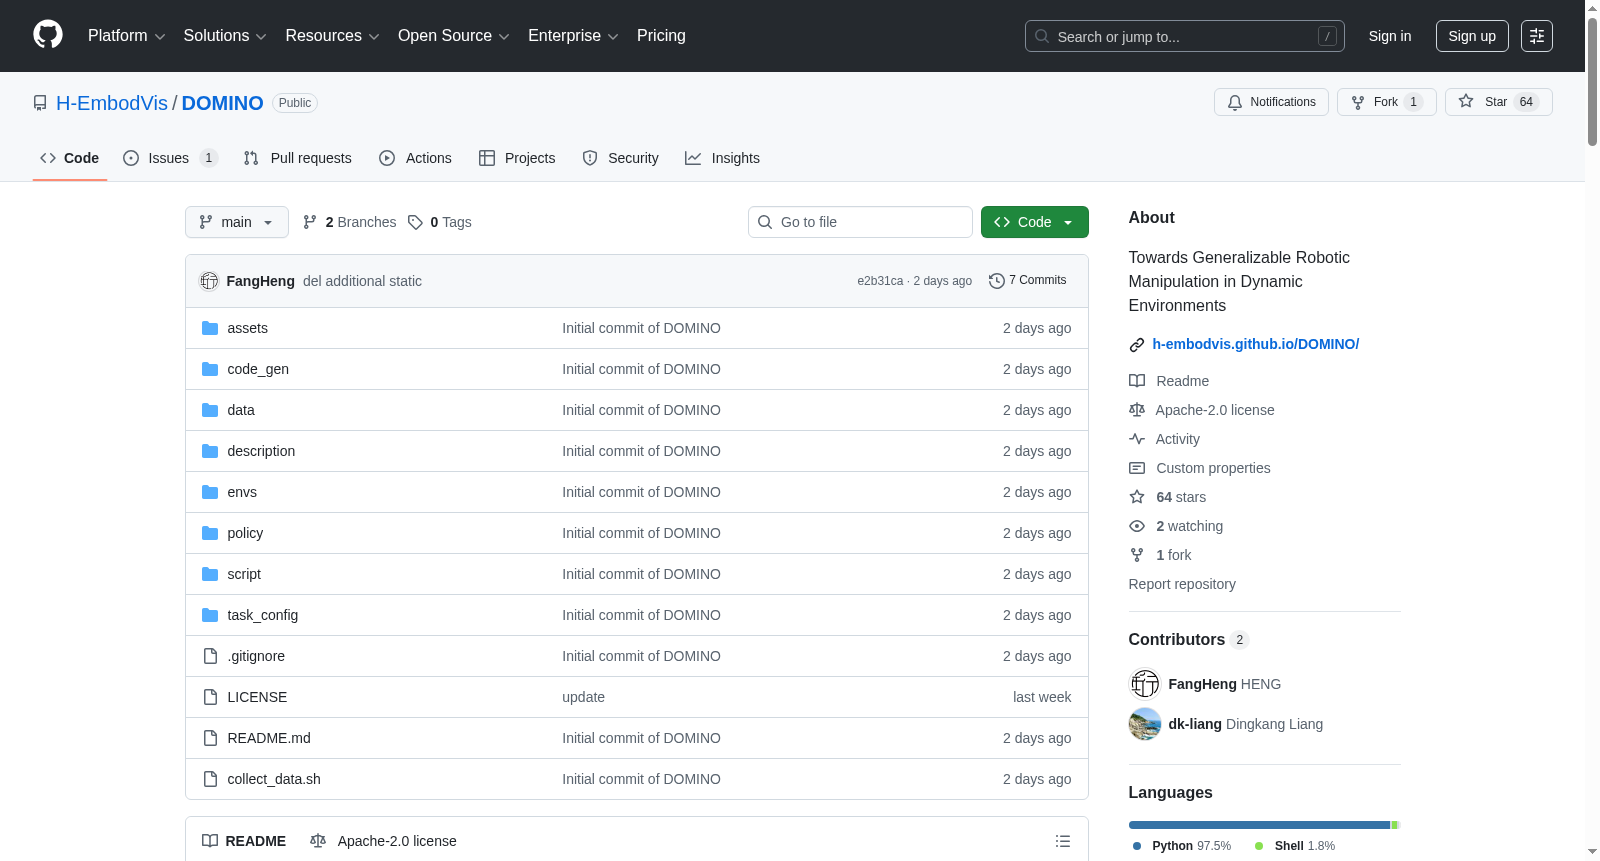Image resolution: width=1600 pixels, height=861 pixels.
Task: Click the commit history clock icon
Action: pyautogui.click(x=996, y=281)
